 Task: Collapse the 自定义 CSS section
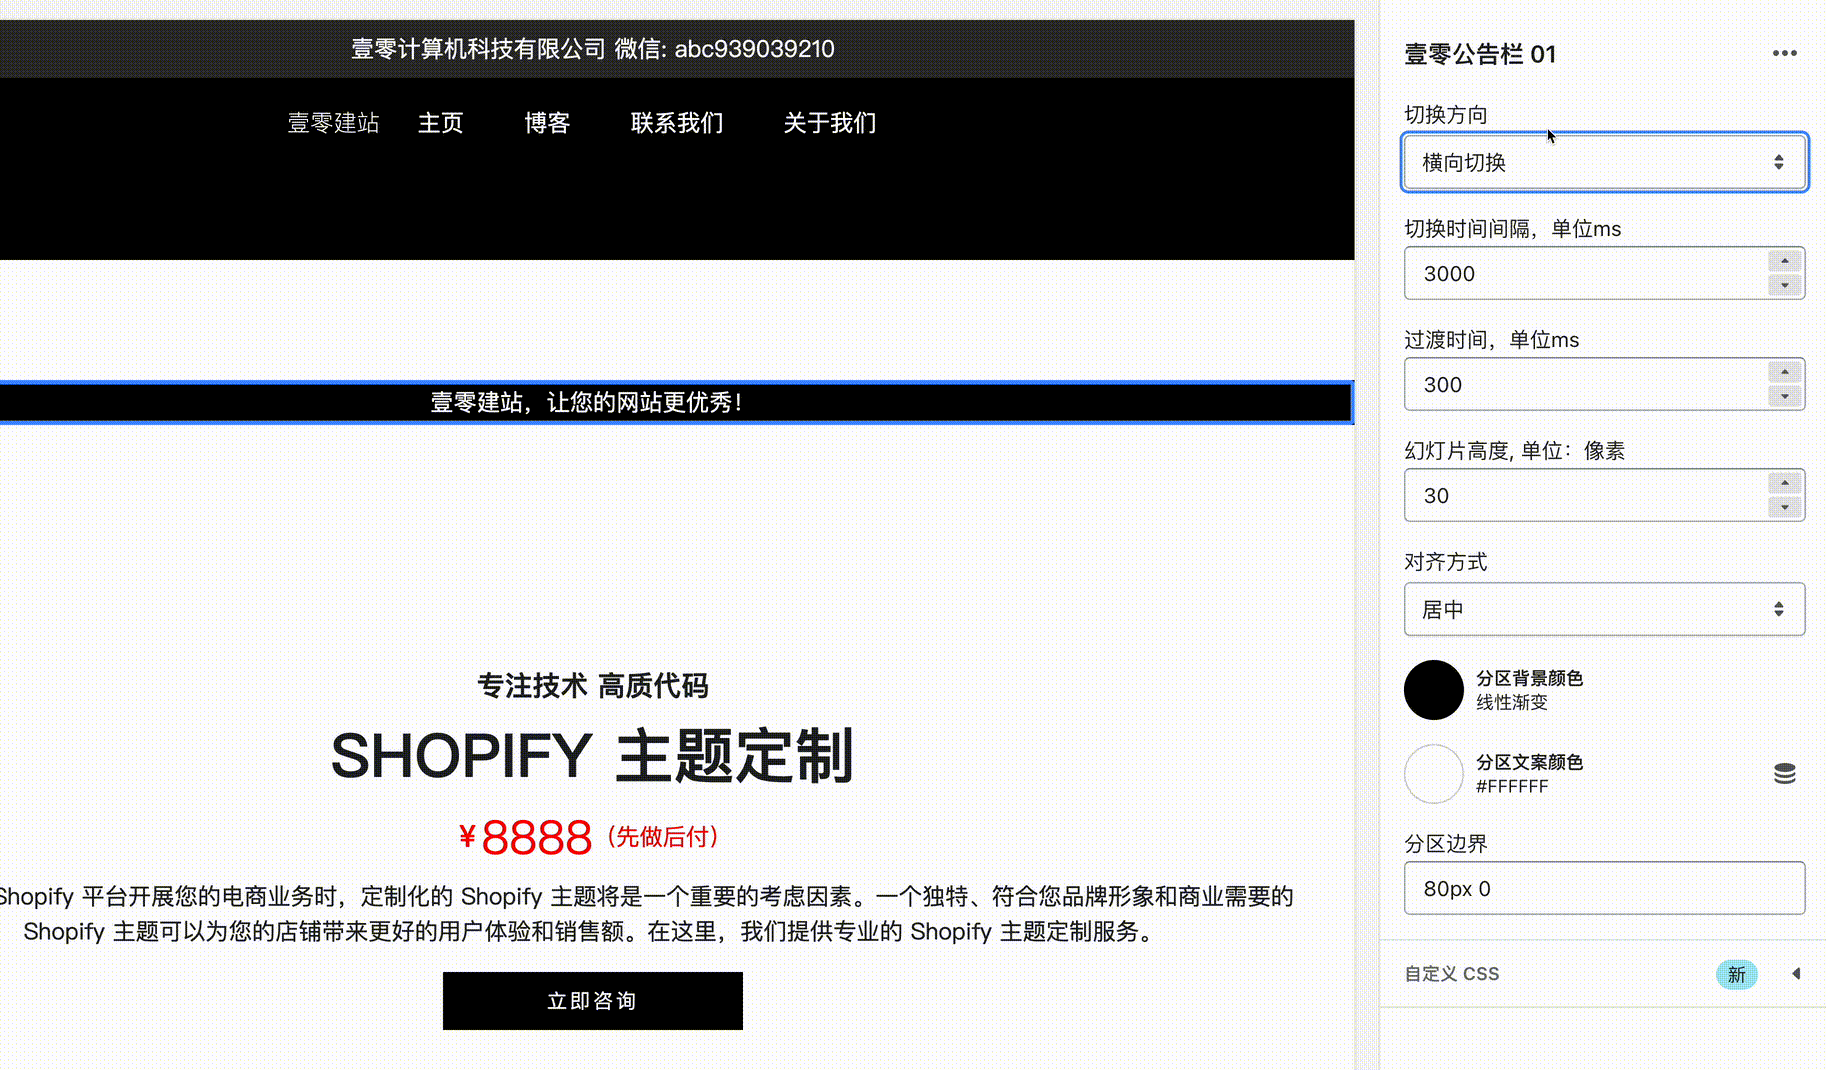pyautogui.click(x=1794, y=973)
